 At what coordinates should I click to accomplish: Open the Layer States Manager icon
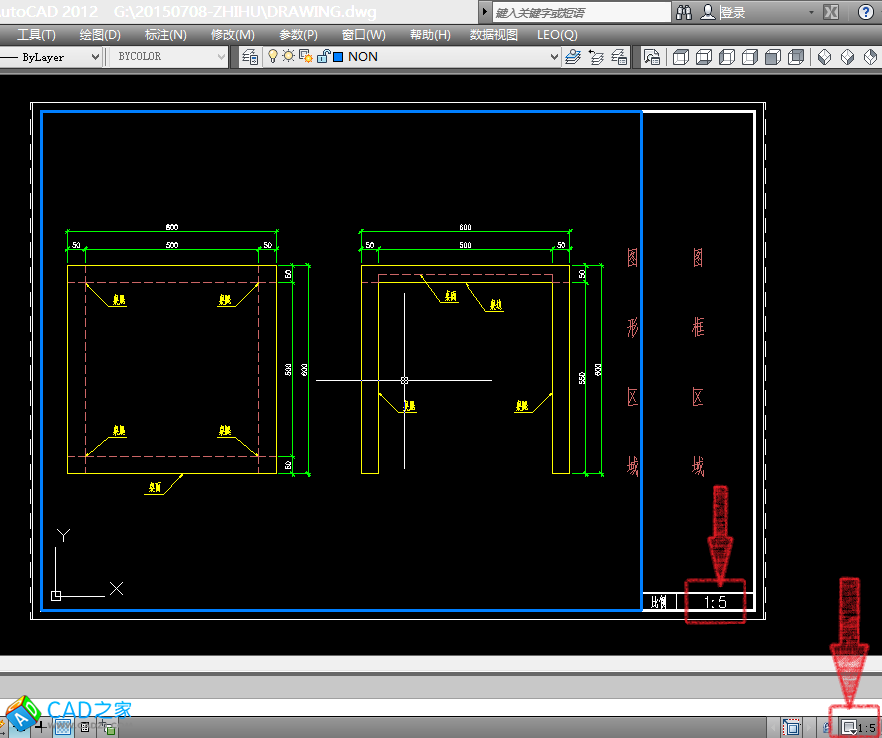(620, 57)
